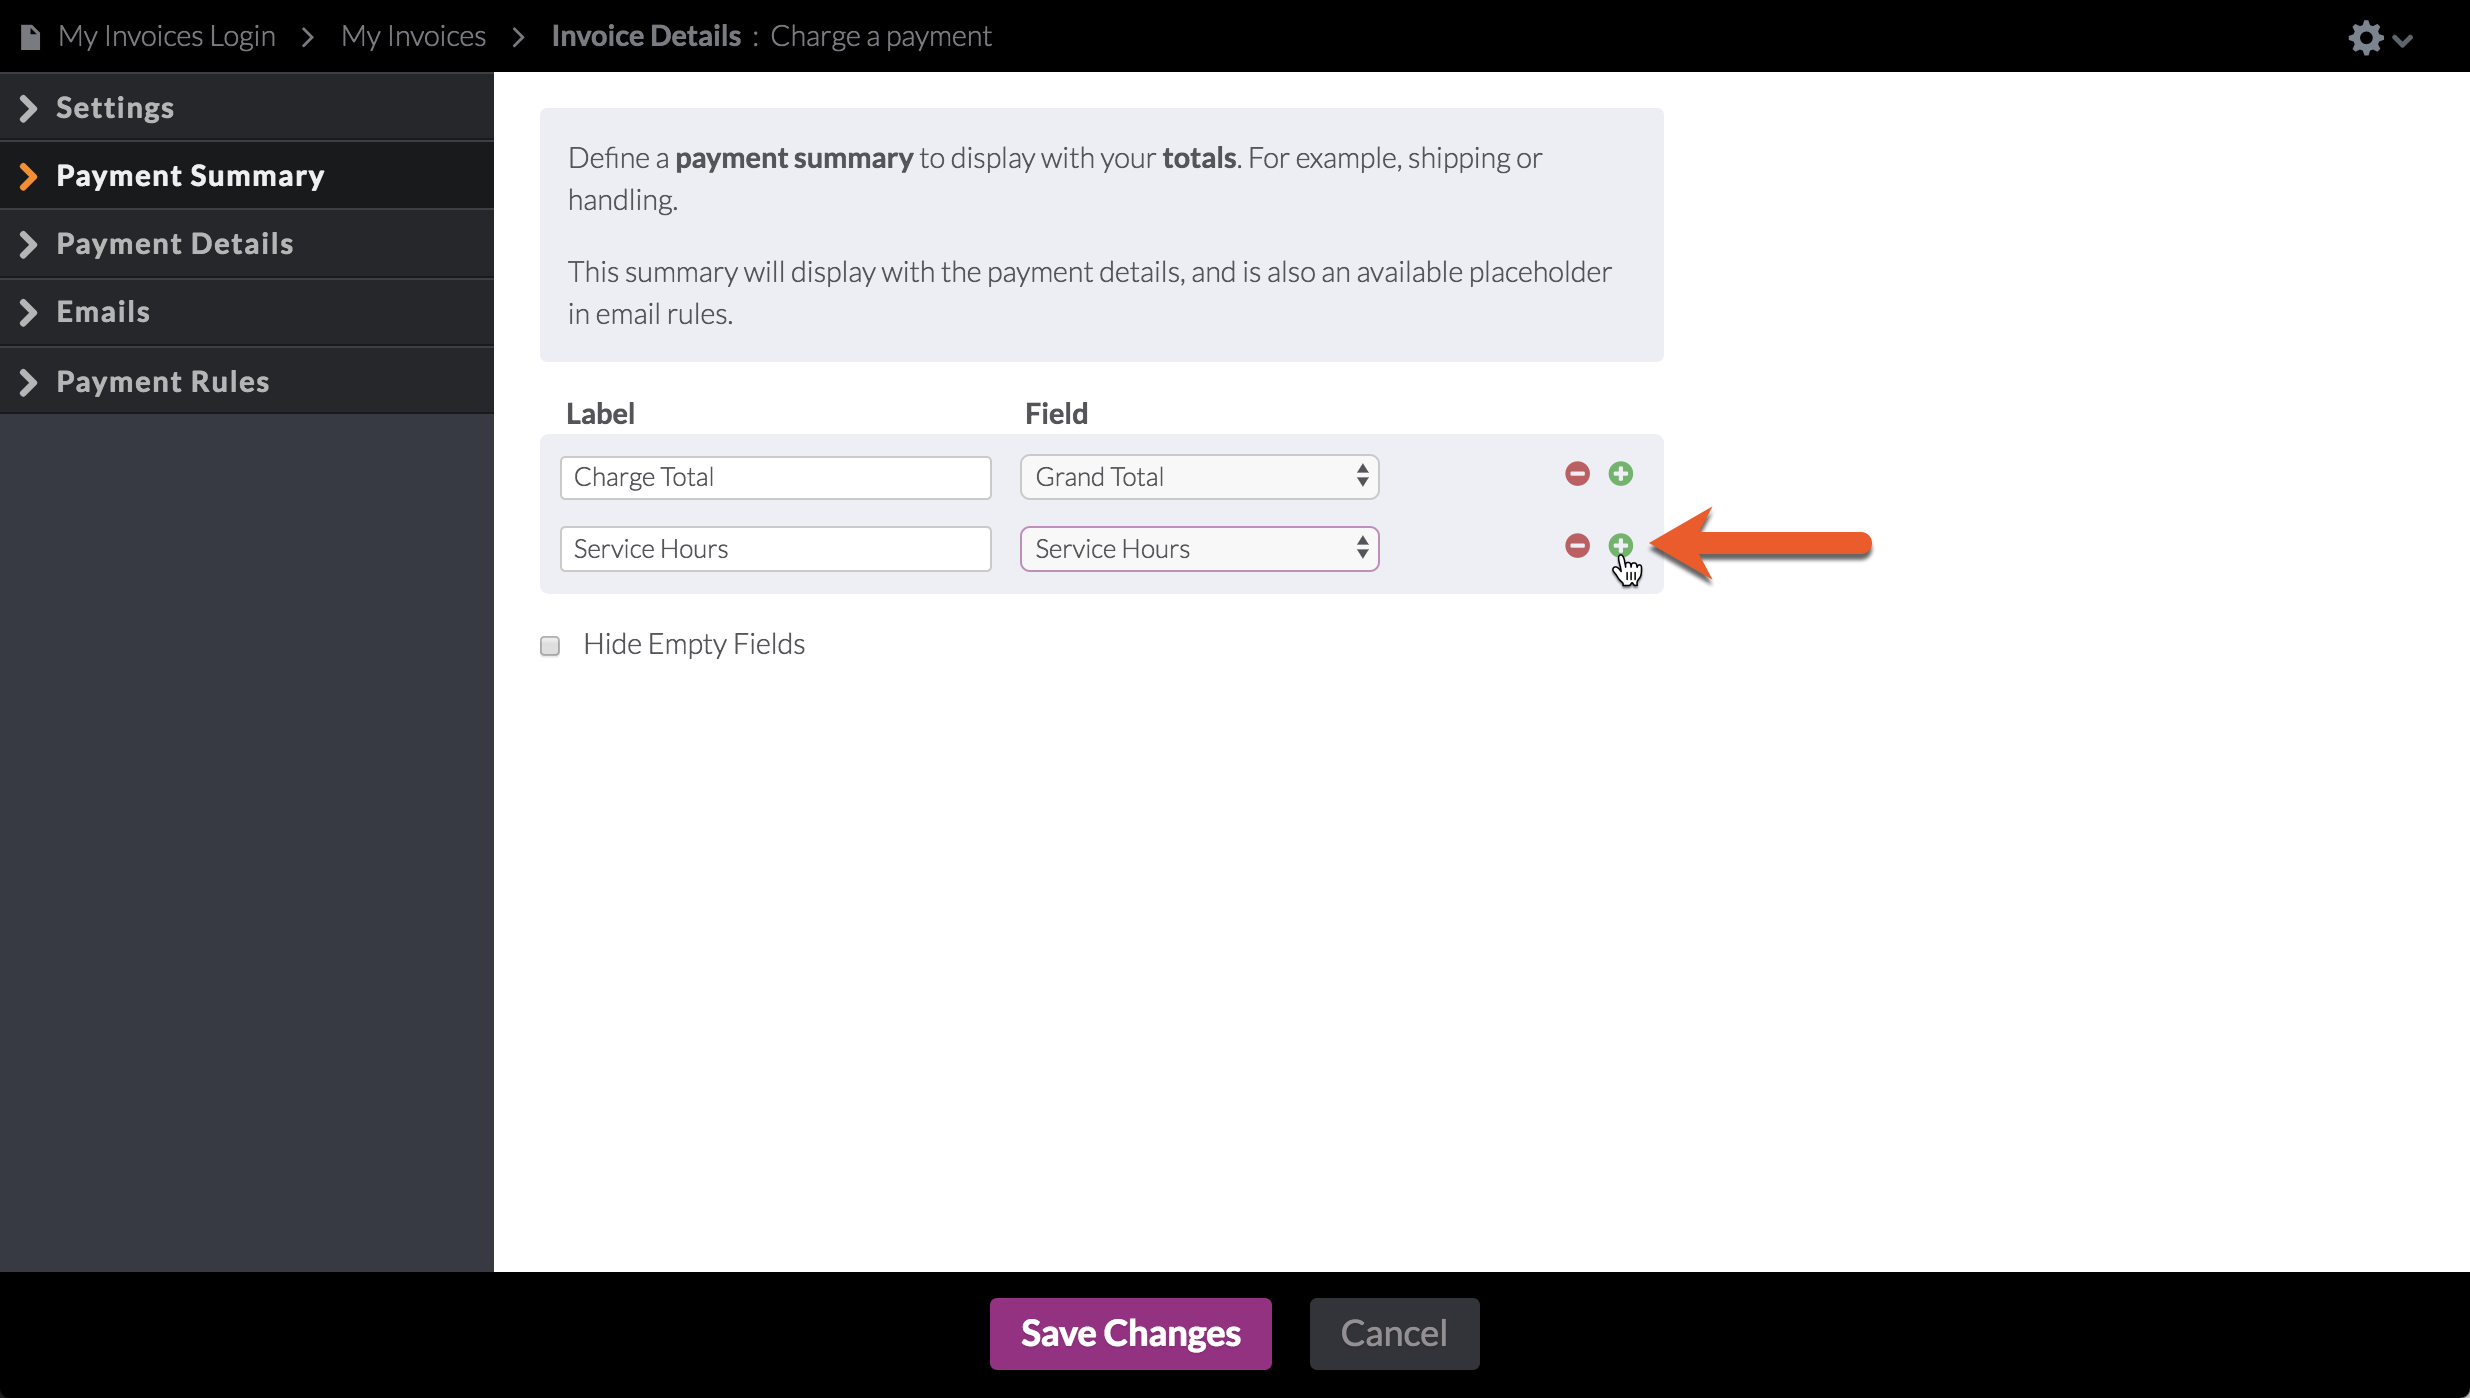The width and height of the screenshot is (2470, 1398).
Task: Remove the Service Hours row
Action: click(1577, 546)
